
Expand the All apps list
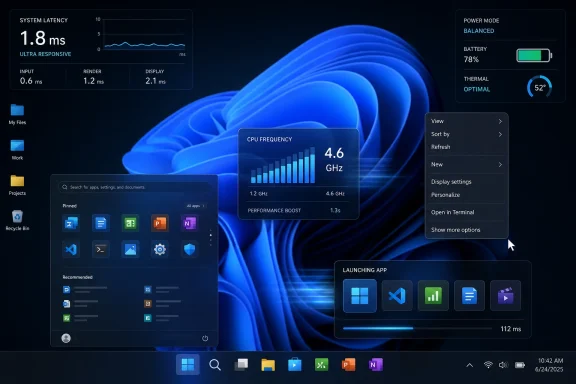pyautogui.click(x=196, y=206)
